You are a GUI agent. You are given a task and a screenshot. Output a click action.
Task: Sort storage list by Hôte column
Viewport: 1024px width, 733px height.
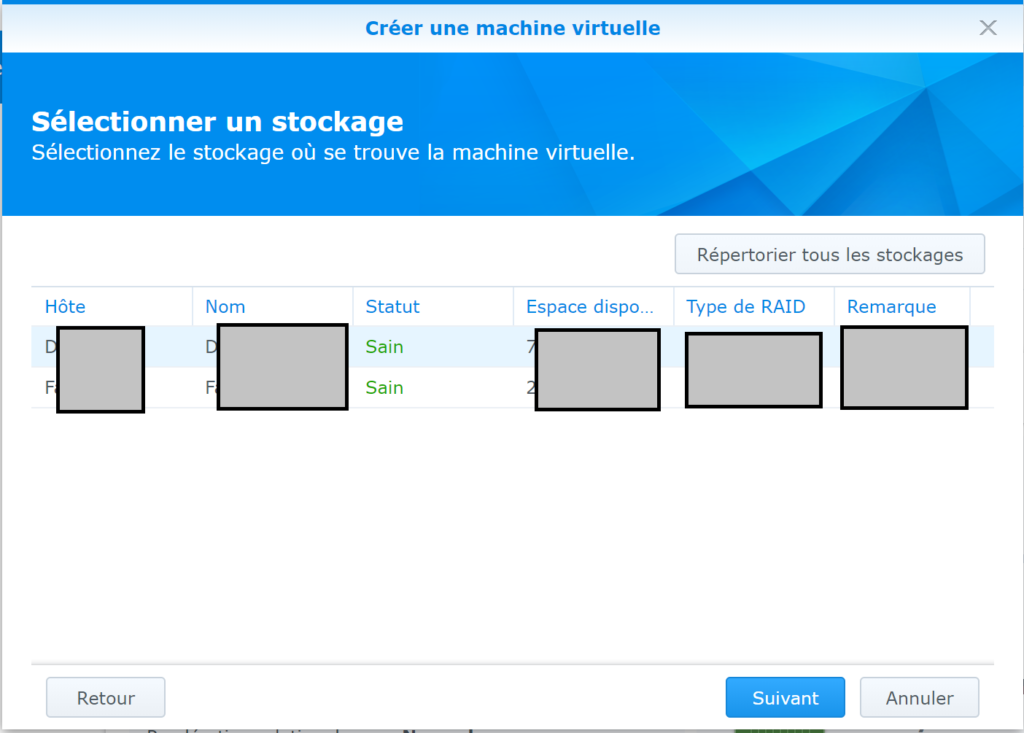[66, 307]
